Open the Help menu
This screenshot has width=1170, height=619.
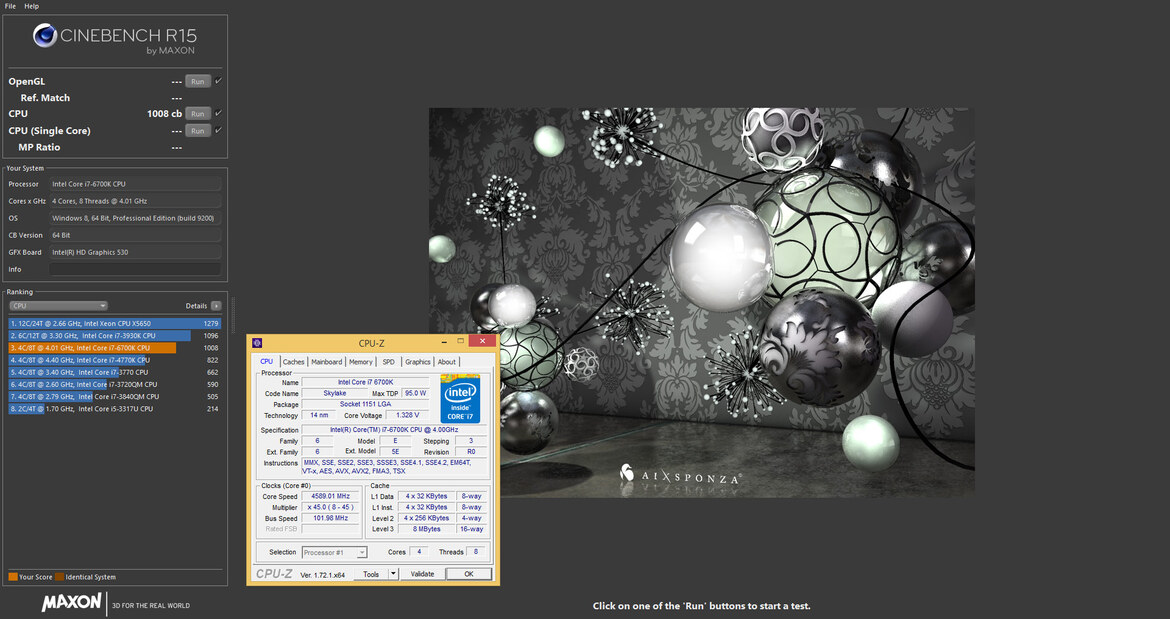click(x=31, y=6)
